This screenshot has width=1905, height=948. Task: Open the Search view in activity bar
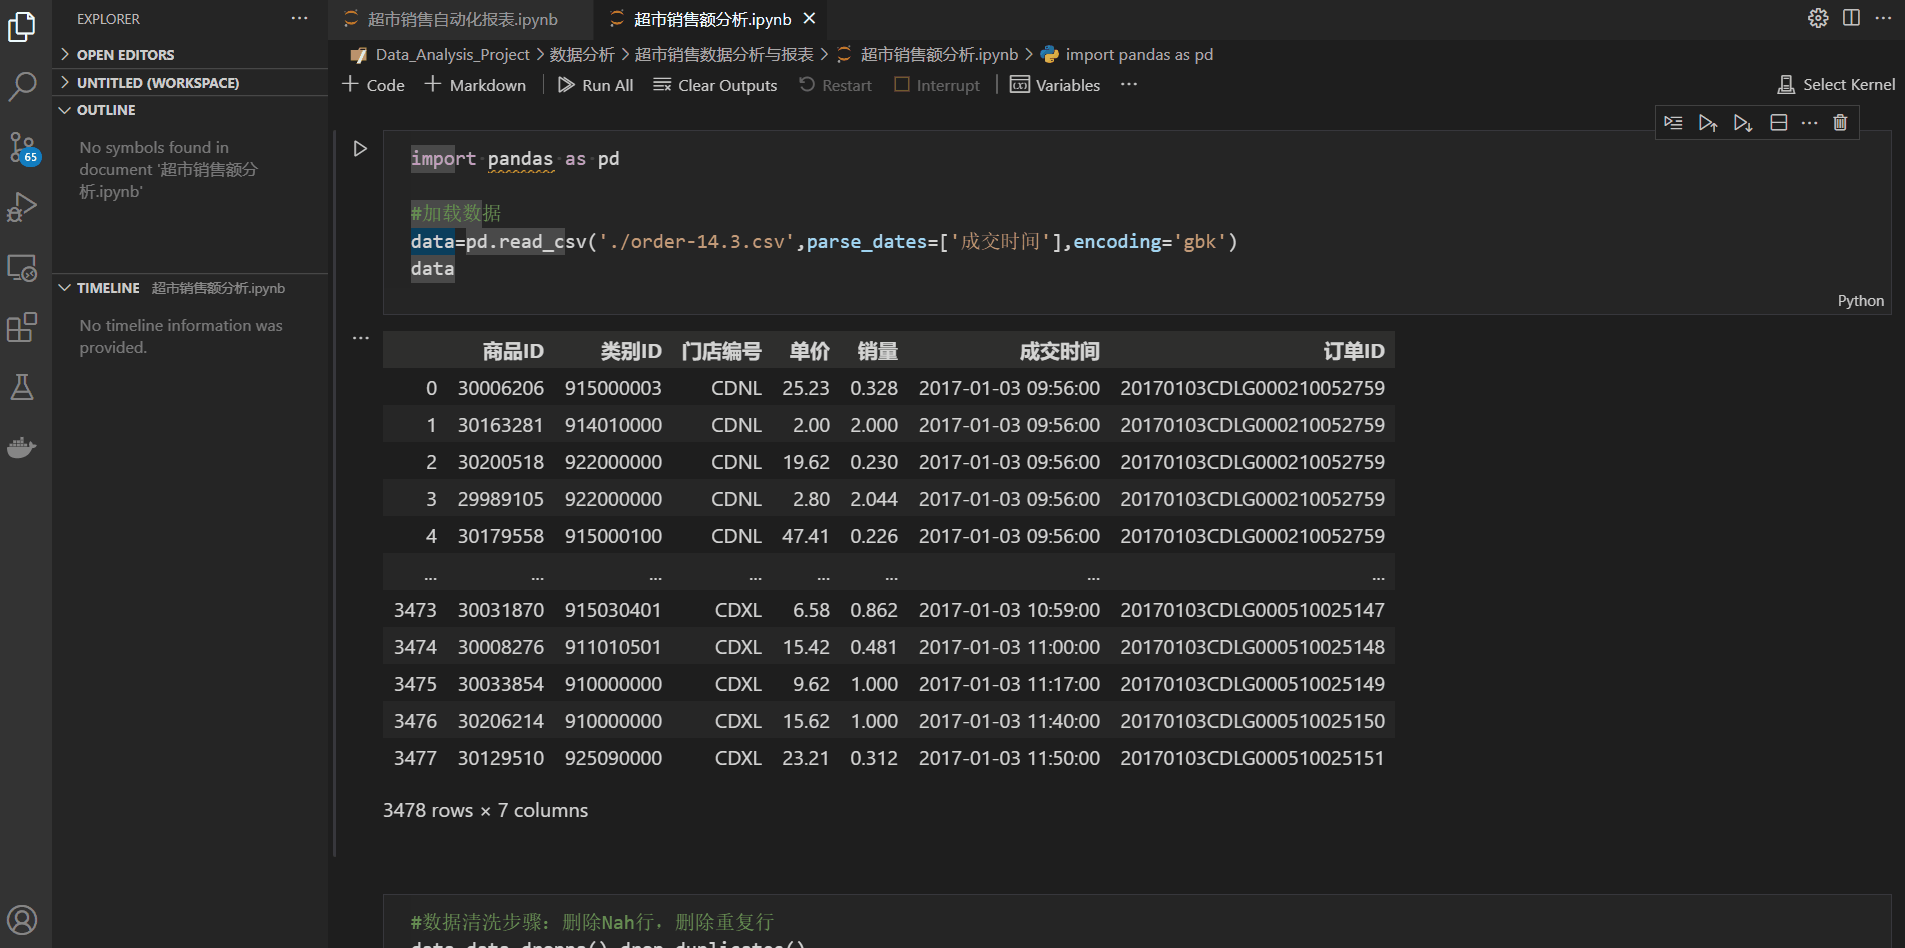(22, 87)
